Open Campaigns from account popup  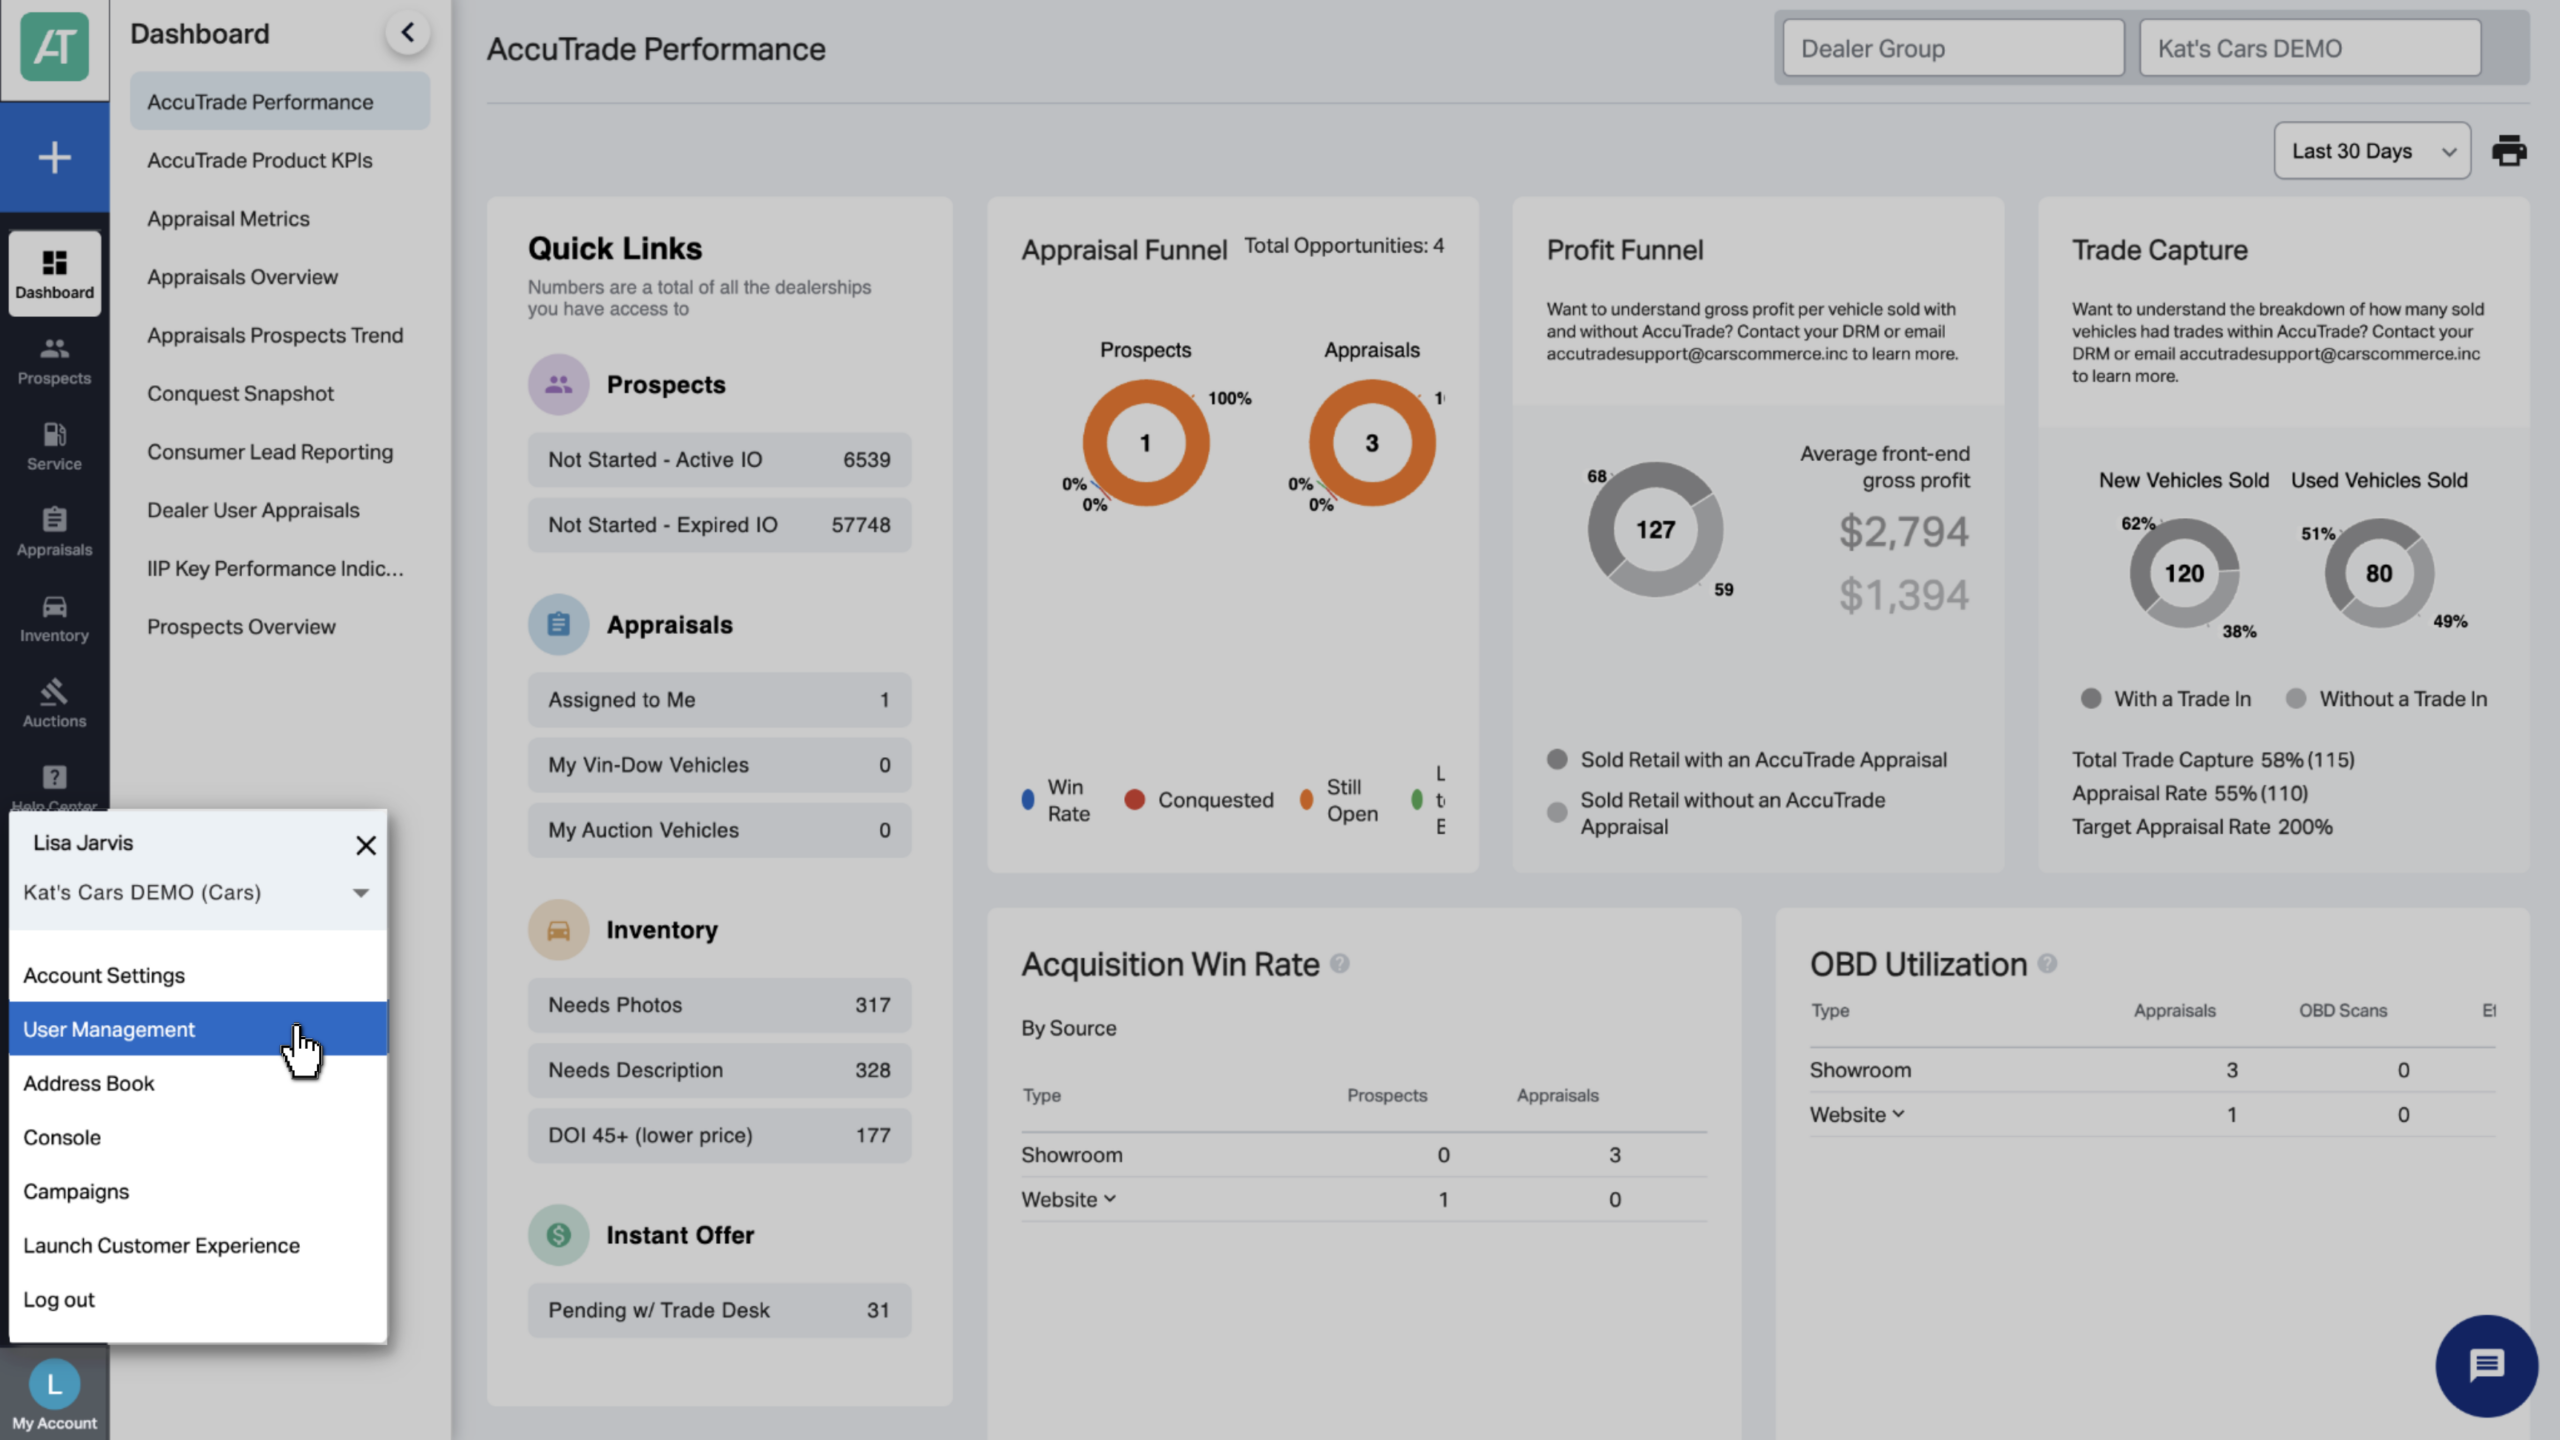198,1191
